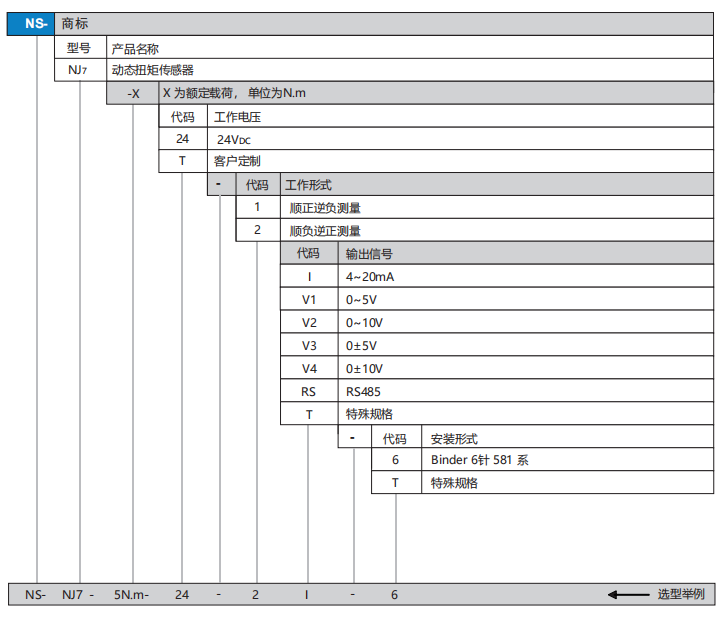Select output code V3
The width and height of the screenshot is (721, 618).
click(309, 346)
